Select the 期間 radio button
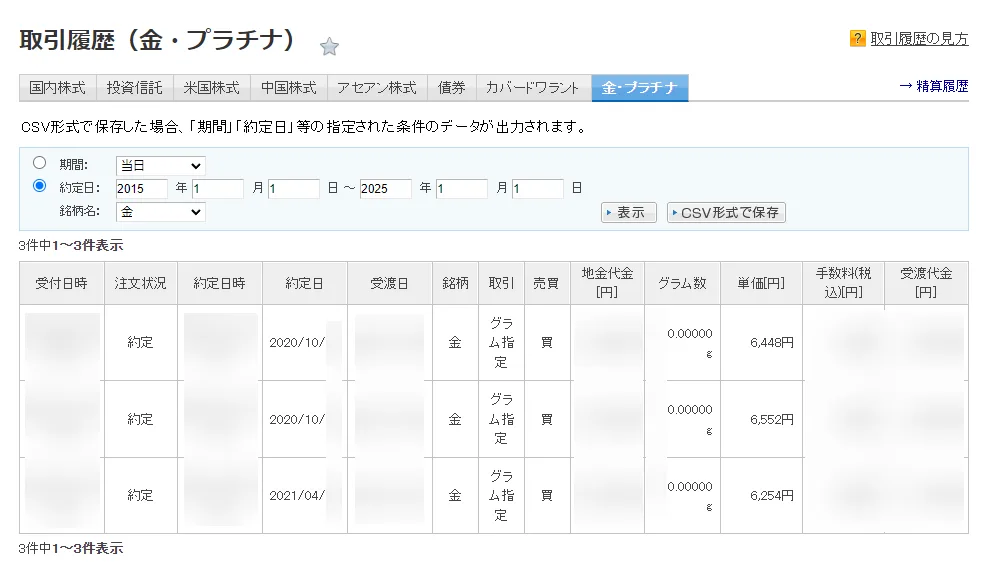This screenshot has width=988, height=580. click(x=40, y=162)
